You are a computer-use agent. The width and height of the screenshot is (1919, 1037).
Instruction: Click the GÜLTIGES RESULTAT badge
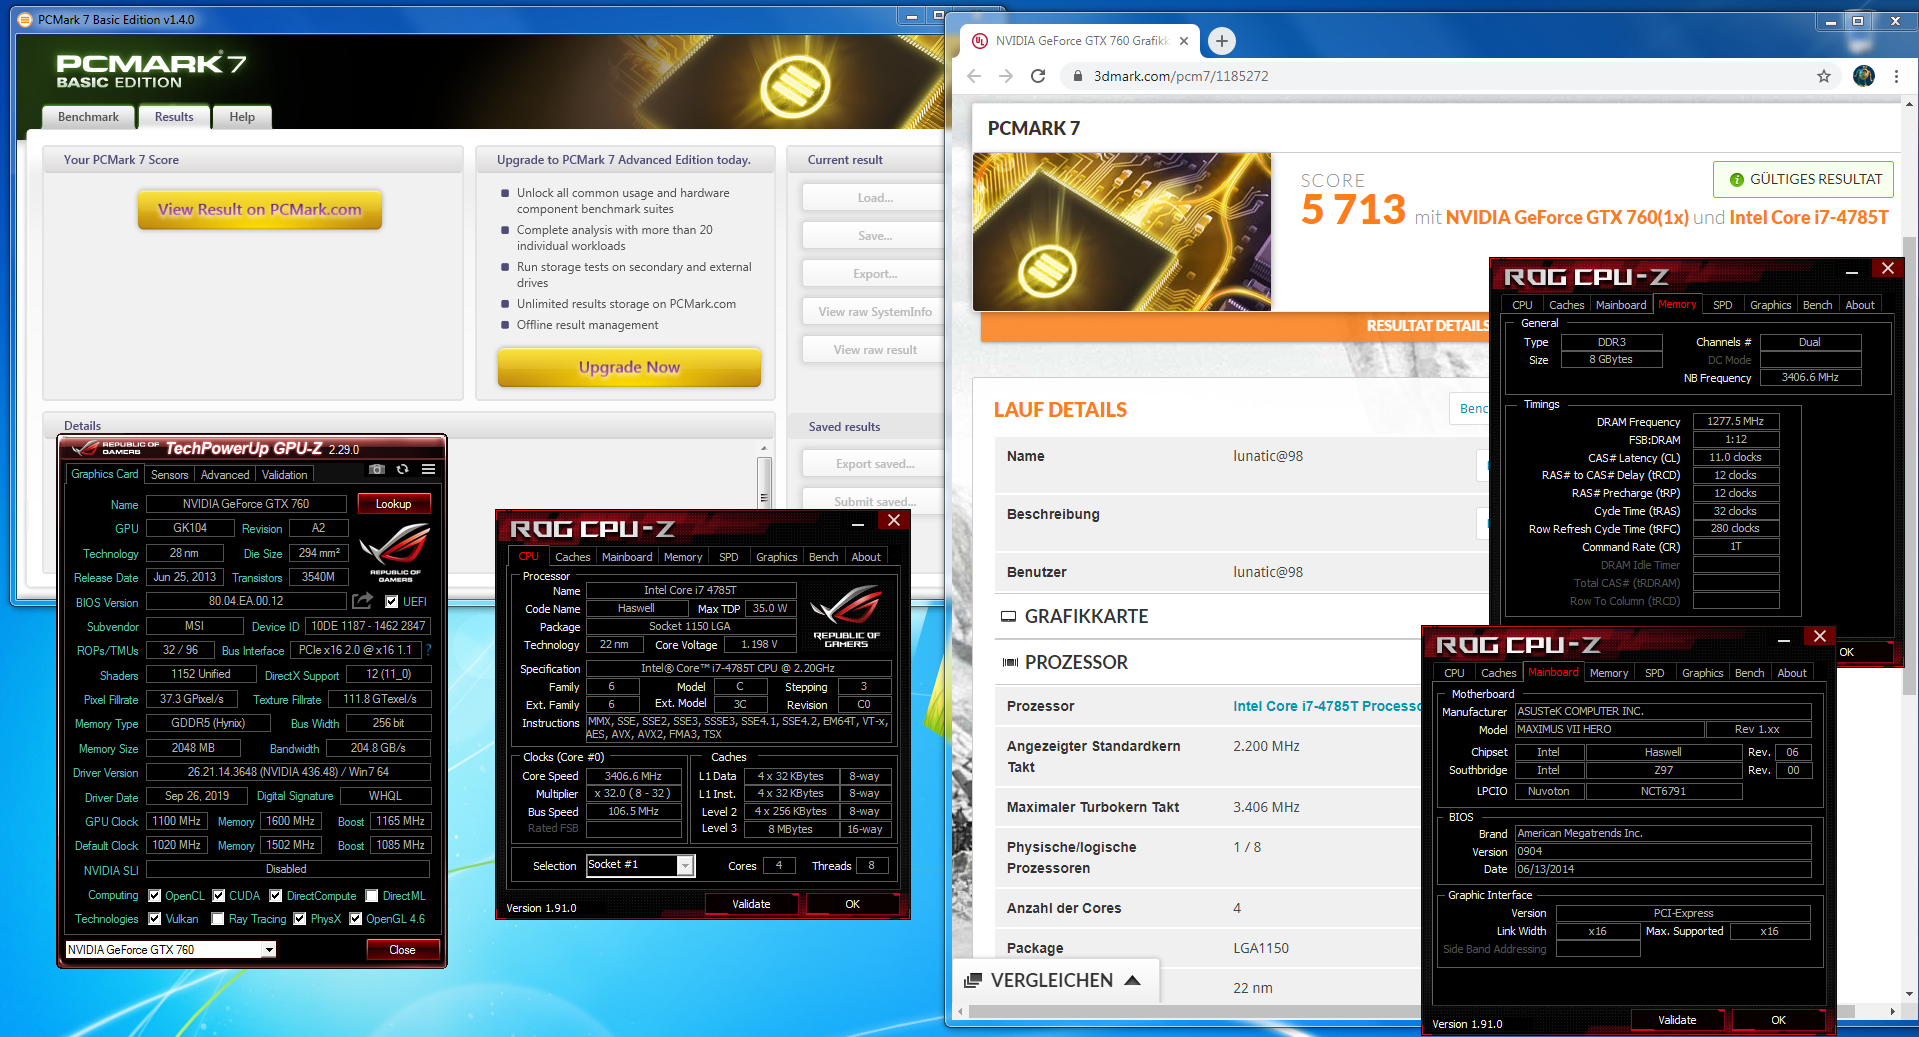coord(1804,179)
